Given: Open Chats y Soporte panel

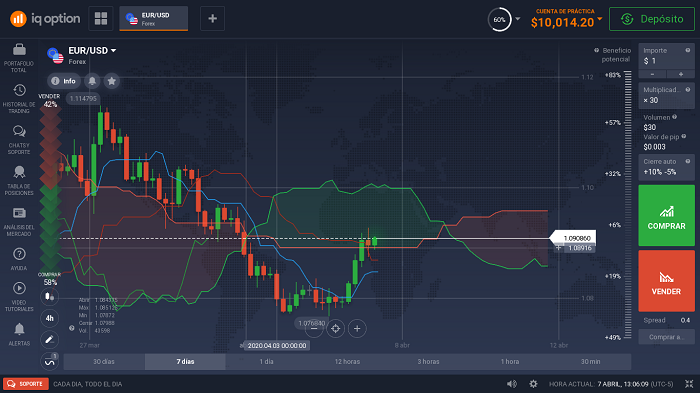Looking at the screenshot, I should [x=19, y=140].
